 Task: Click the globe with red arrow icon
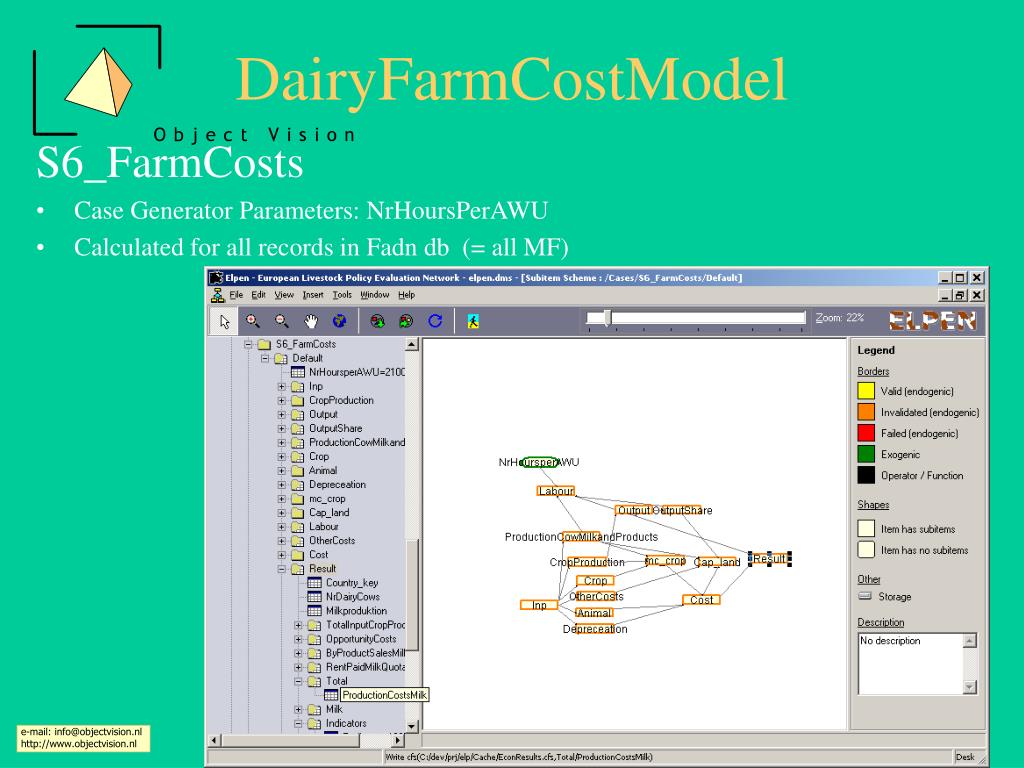406,321
